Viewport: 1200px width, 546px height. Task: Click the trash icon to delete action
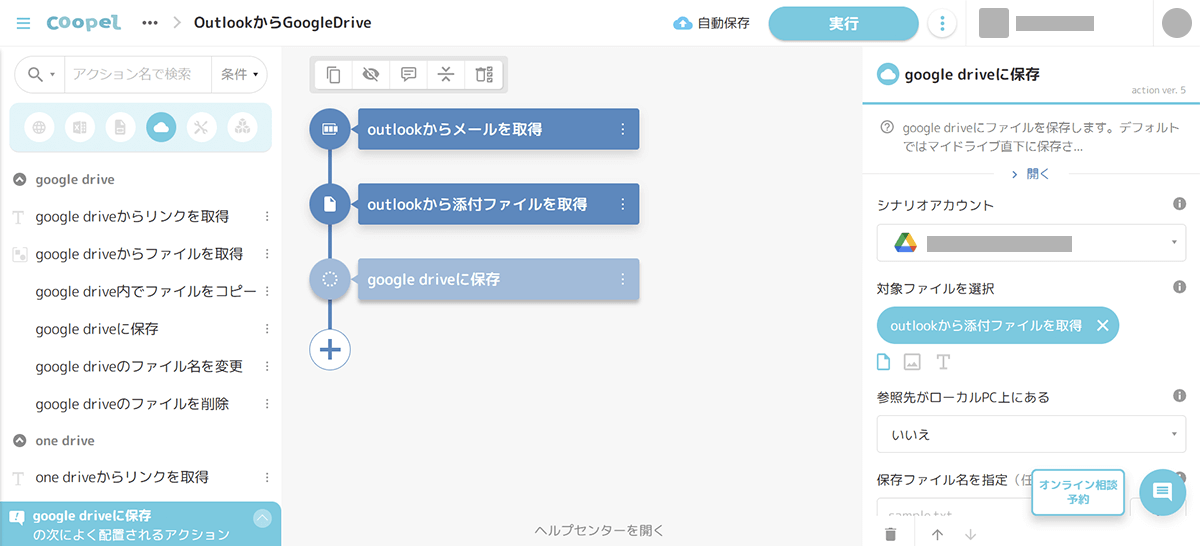(890, 534)
